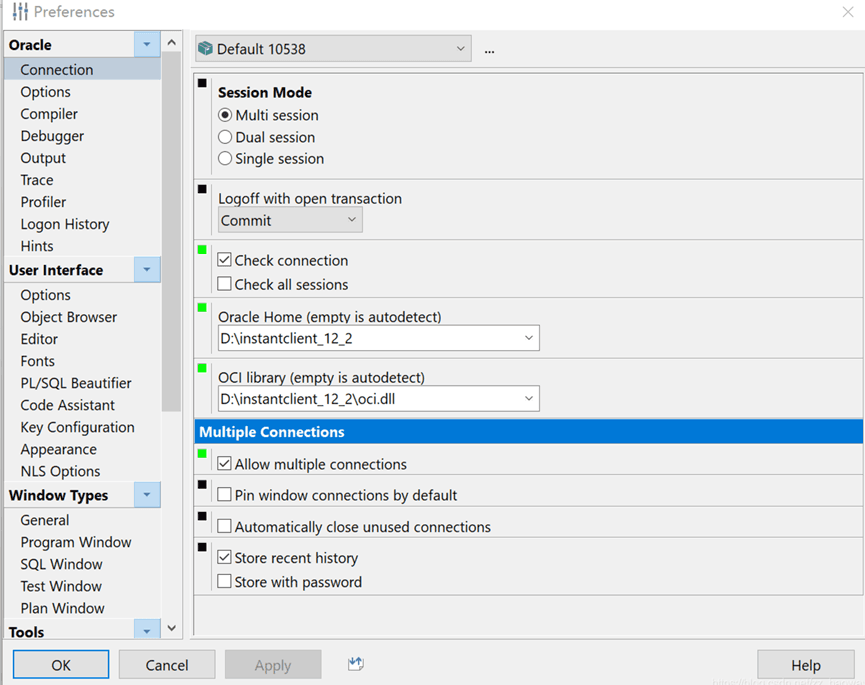865x685 pixels.
Task: Click the sidebar scroll up arrow
Action: [172, 42]
